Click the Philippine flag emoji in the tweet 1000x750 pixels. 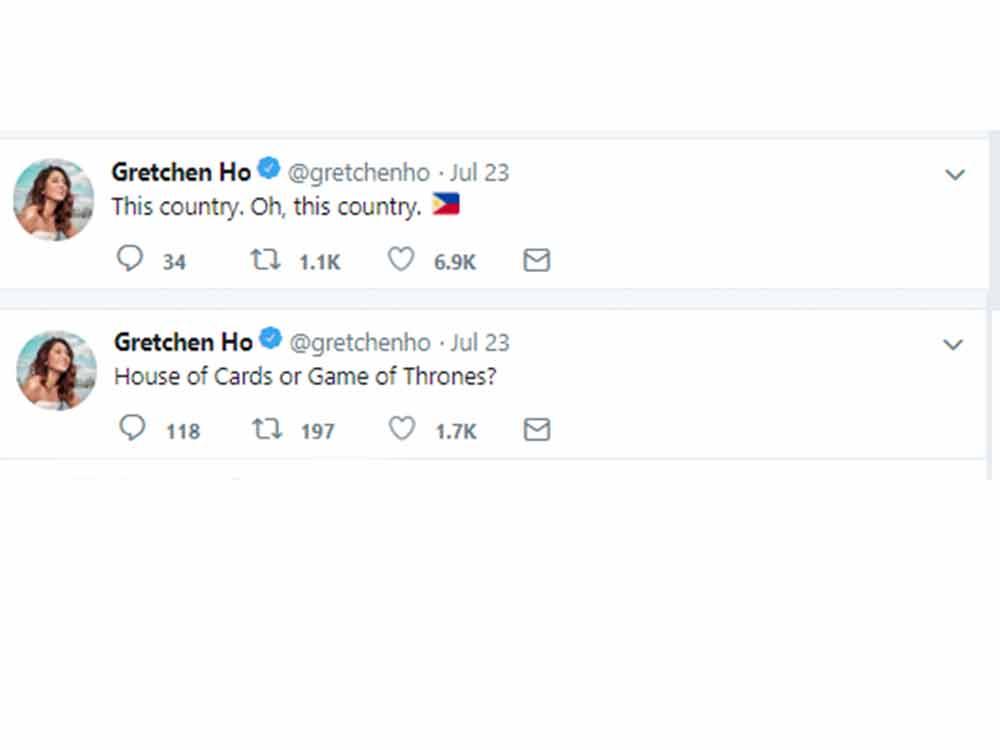[446, 203]
